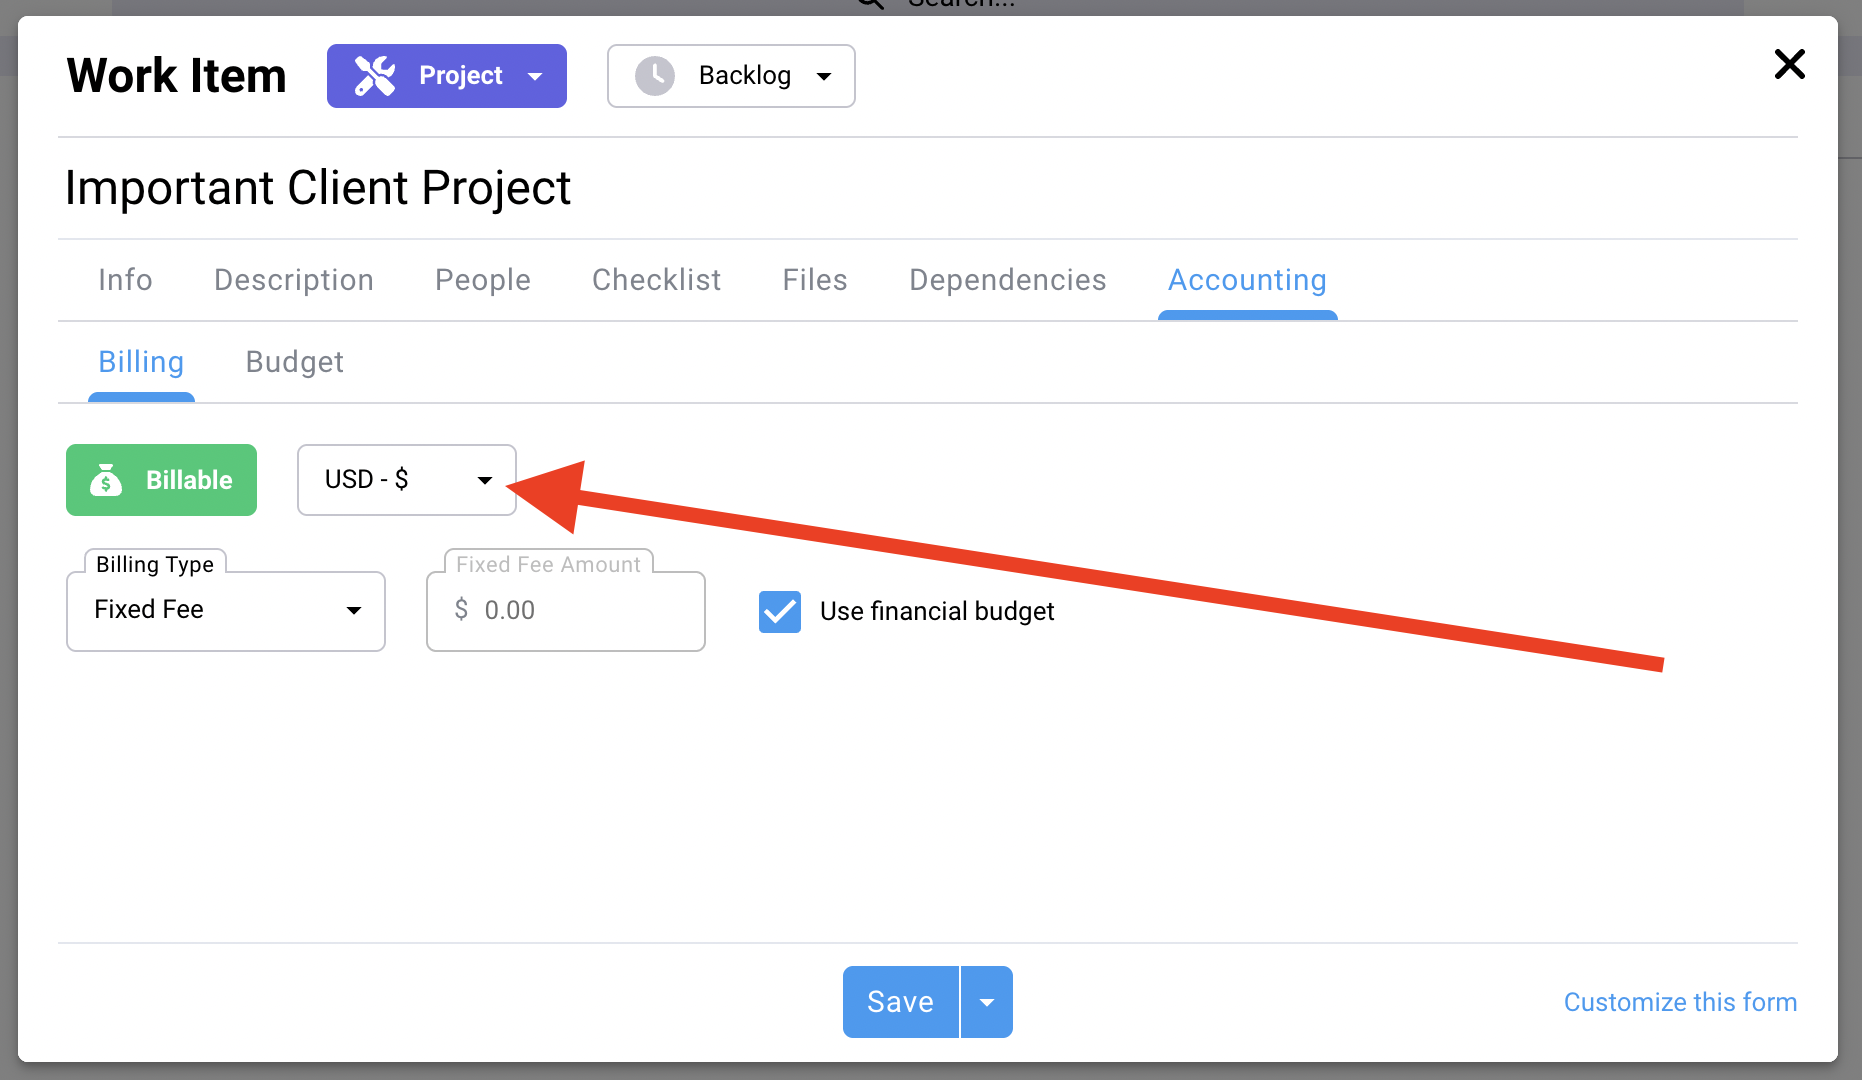Open the Save options split arrow

(x=987, y=1002)
